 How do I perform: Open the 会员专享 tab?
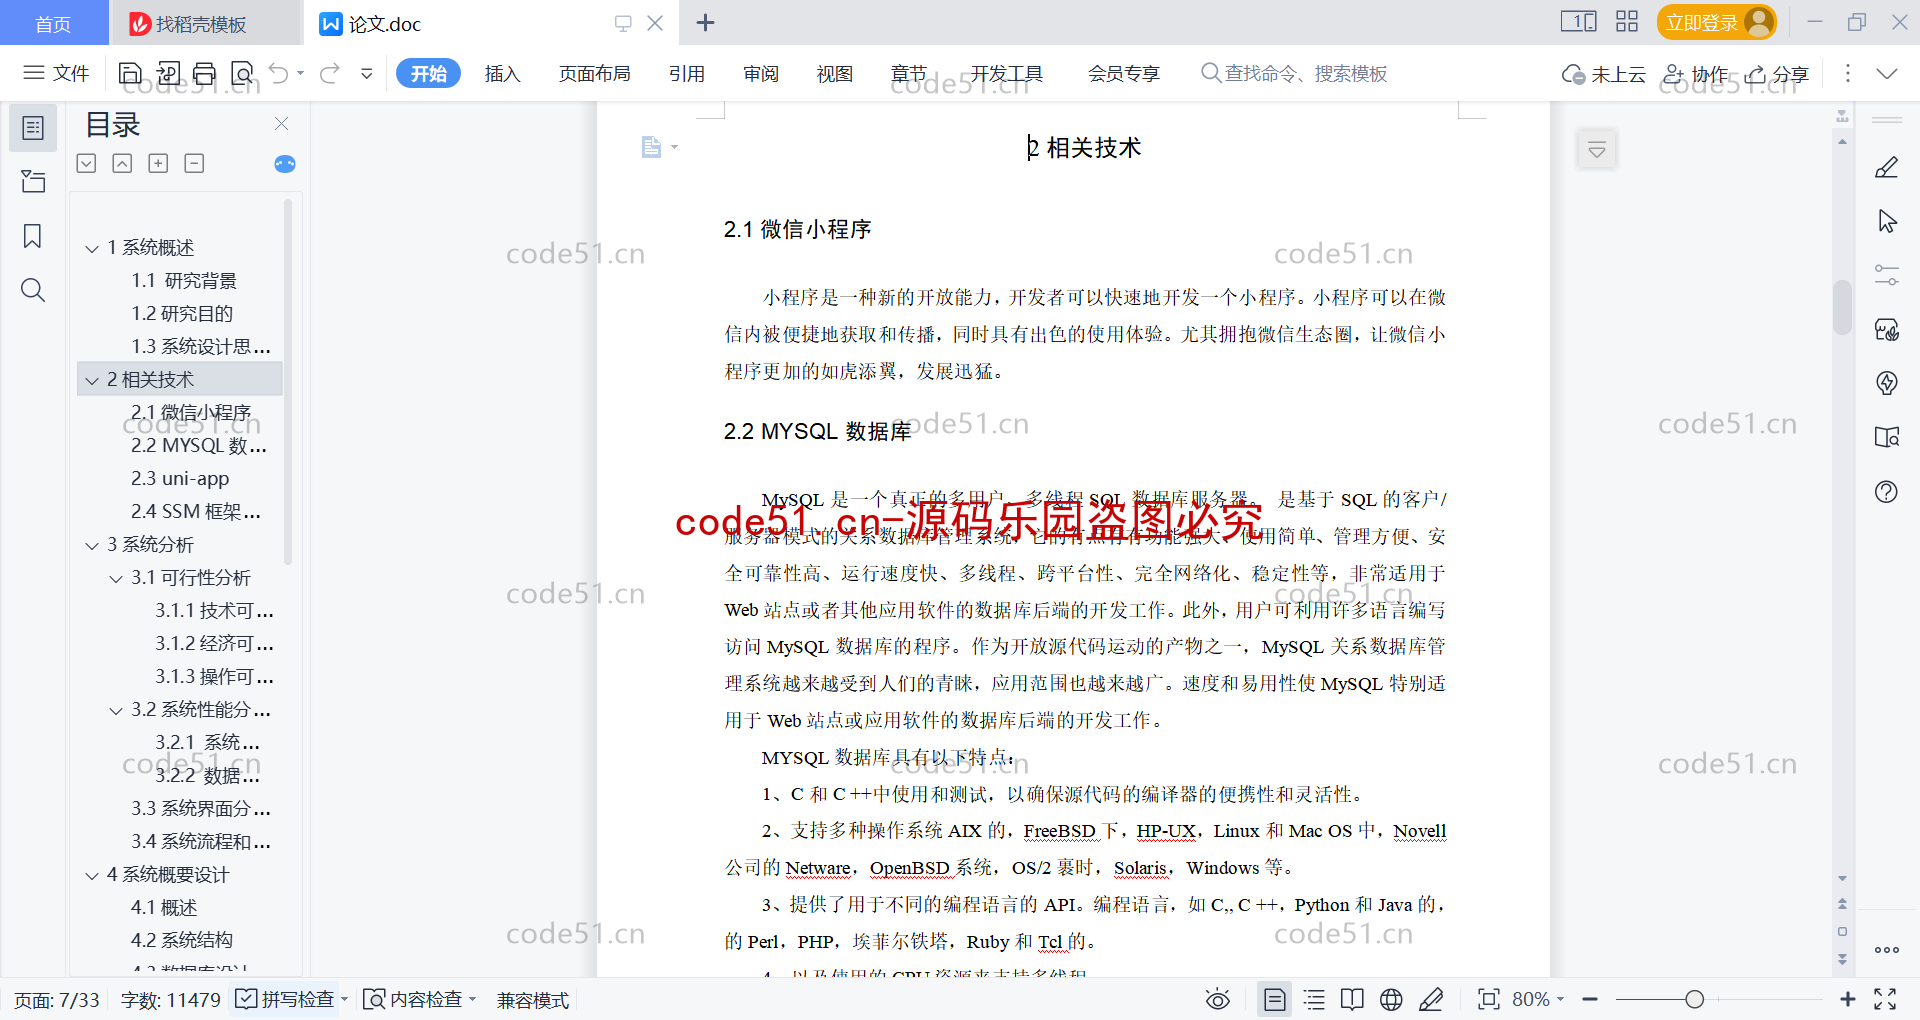pyautogui.click(x=1124, y=73)
